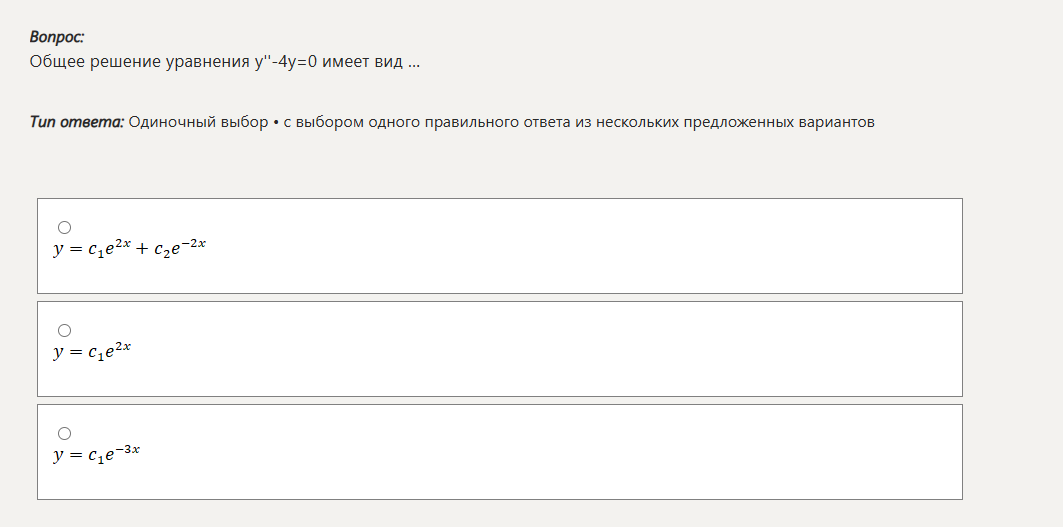Viewport: 1063px width, 527px height.
Task: Click the 'Тип ответа:' bold label
Action: click(x=77, y=122)
